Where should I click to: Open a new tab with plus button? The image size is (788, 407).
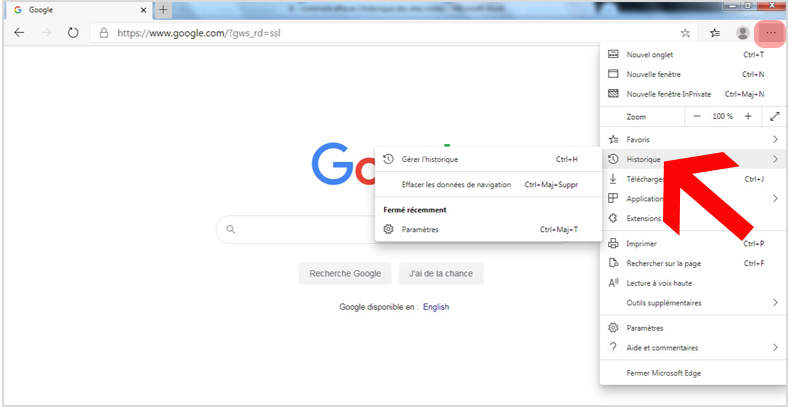pos(163,10)
